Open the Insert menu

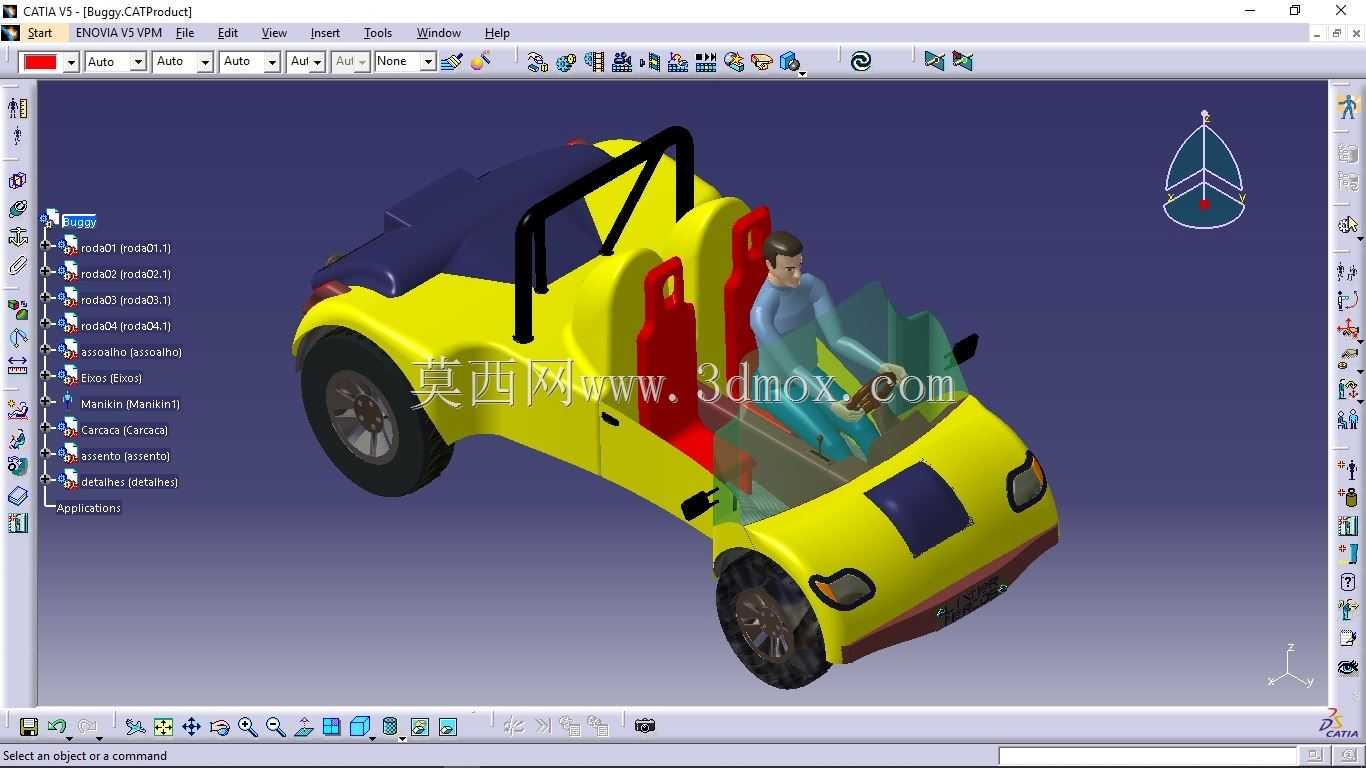(x=325, y=33)
